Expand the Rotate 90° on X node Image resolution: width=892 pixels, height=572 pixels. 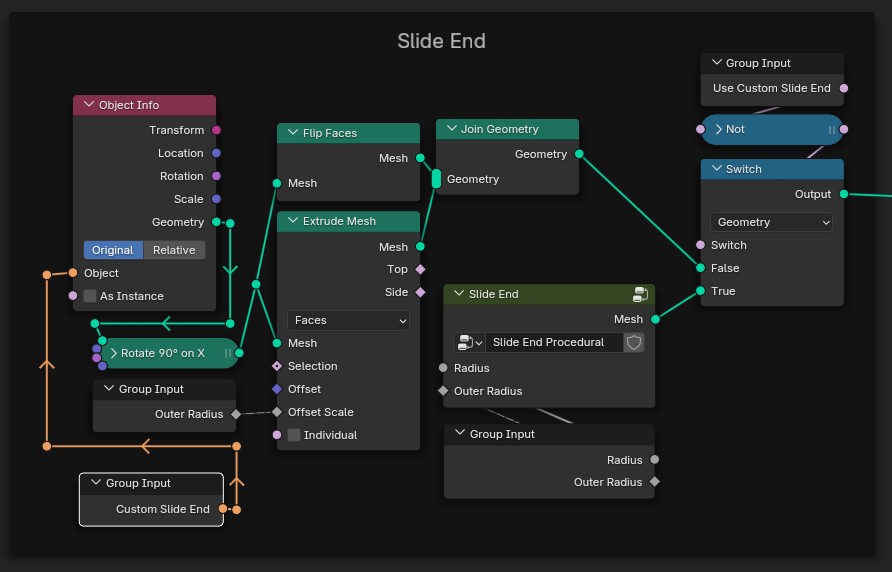coord(114,353)
